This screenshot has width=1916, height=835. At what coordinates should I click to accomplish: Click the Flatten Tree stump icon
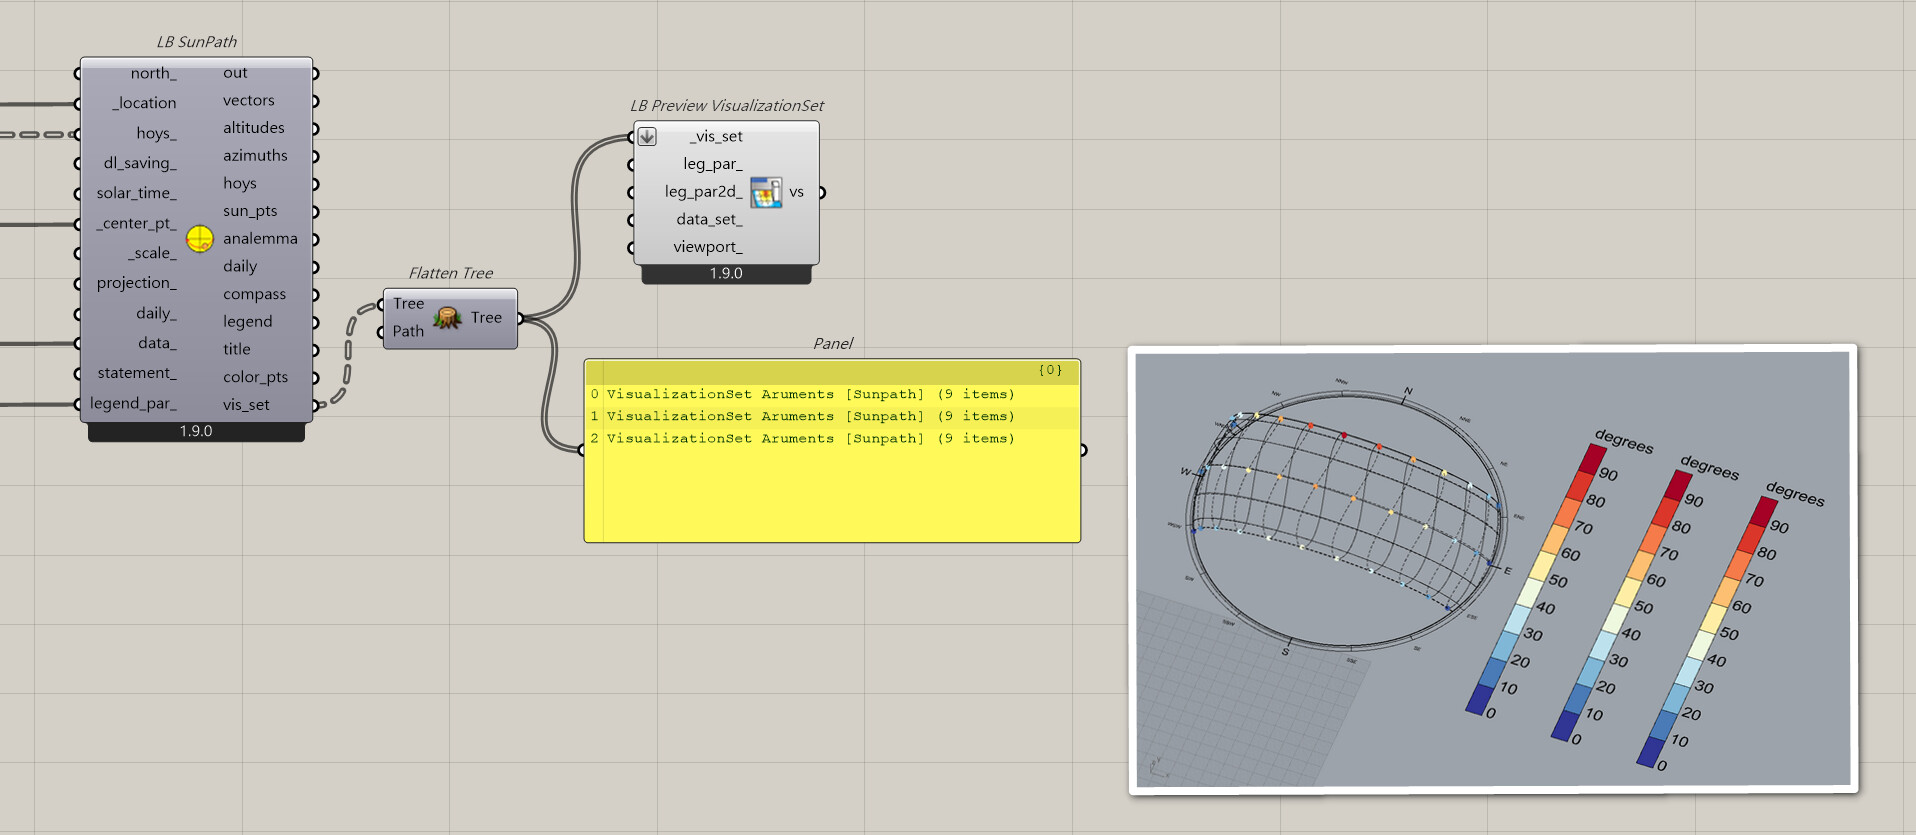[447, 318]
